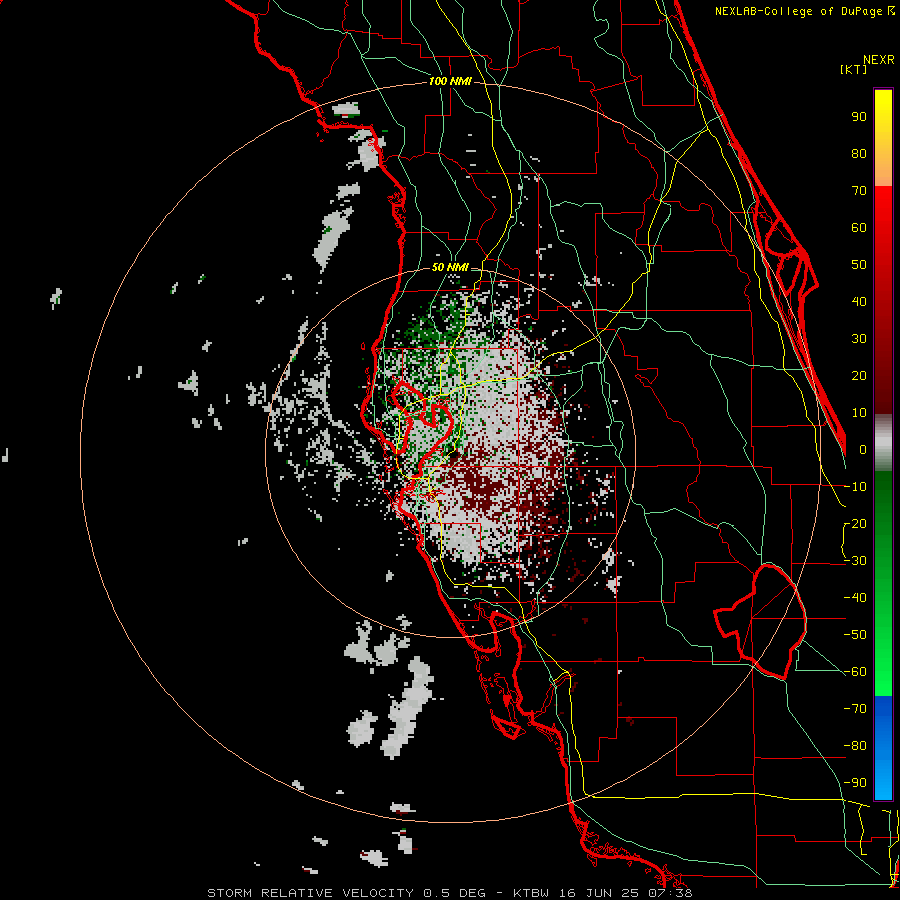Click the Storm Relative Velocity caption text
The height and width of the screenshot is (900, 900).
tap(449, 893)
